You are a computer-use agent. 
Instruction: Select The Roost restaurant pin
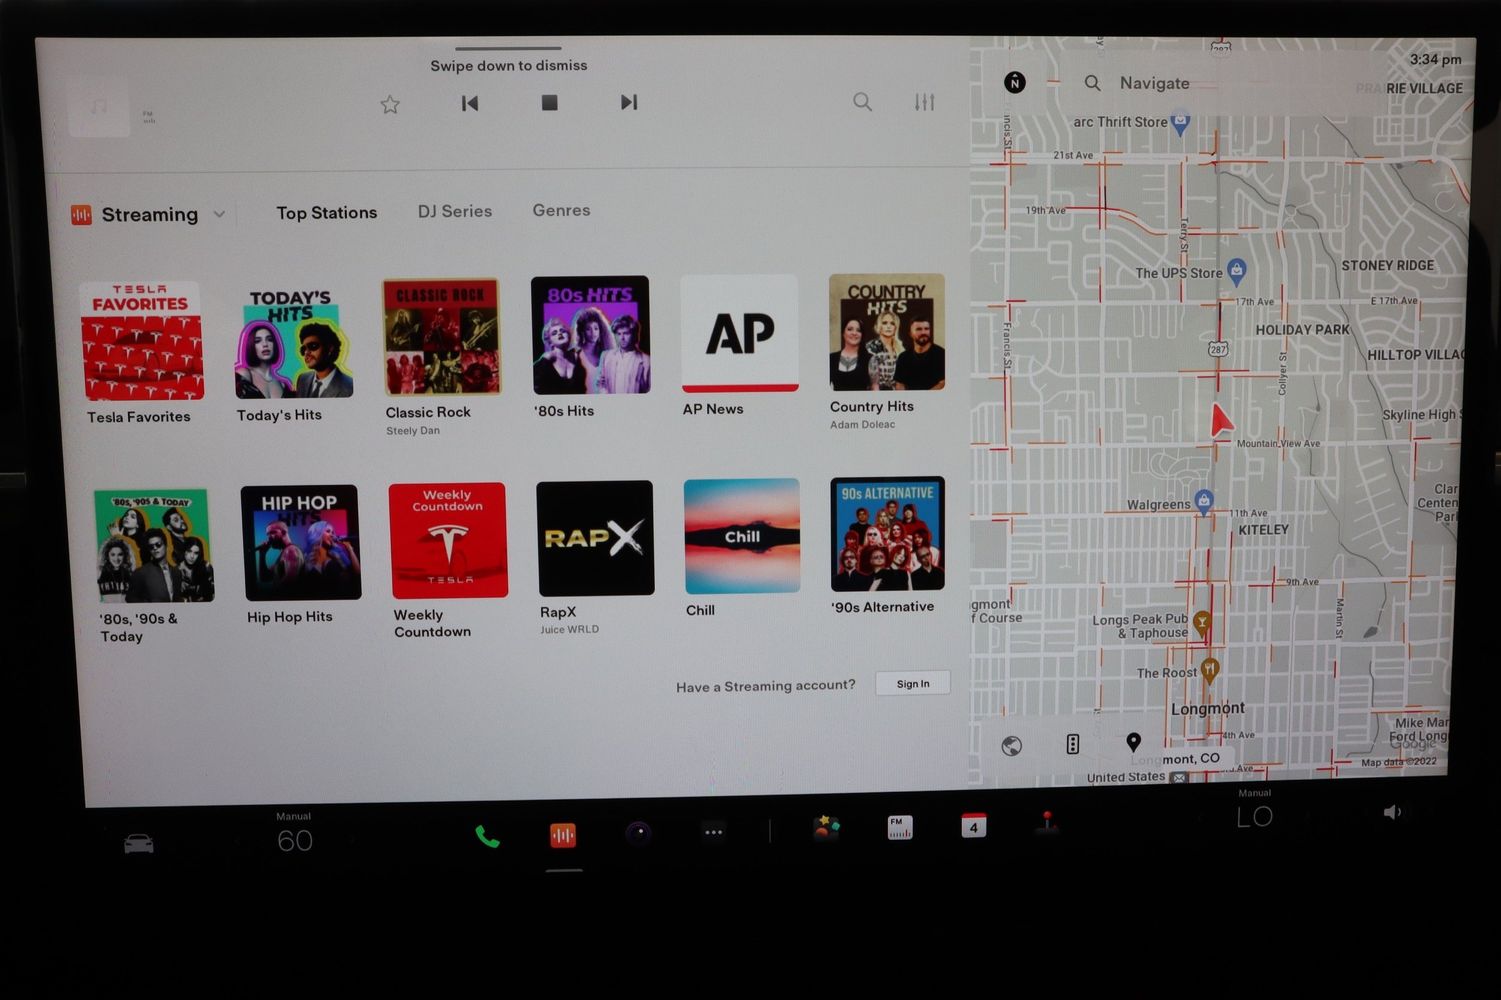click(1210, 670)
